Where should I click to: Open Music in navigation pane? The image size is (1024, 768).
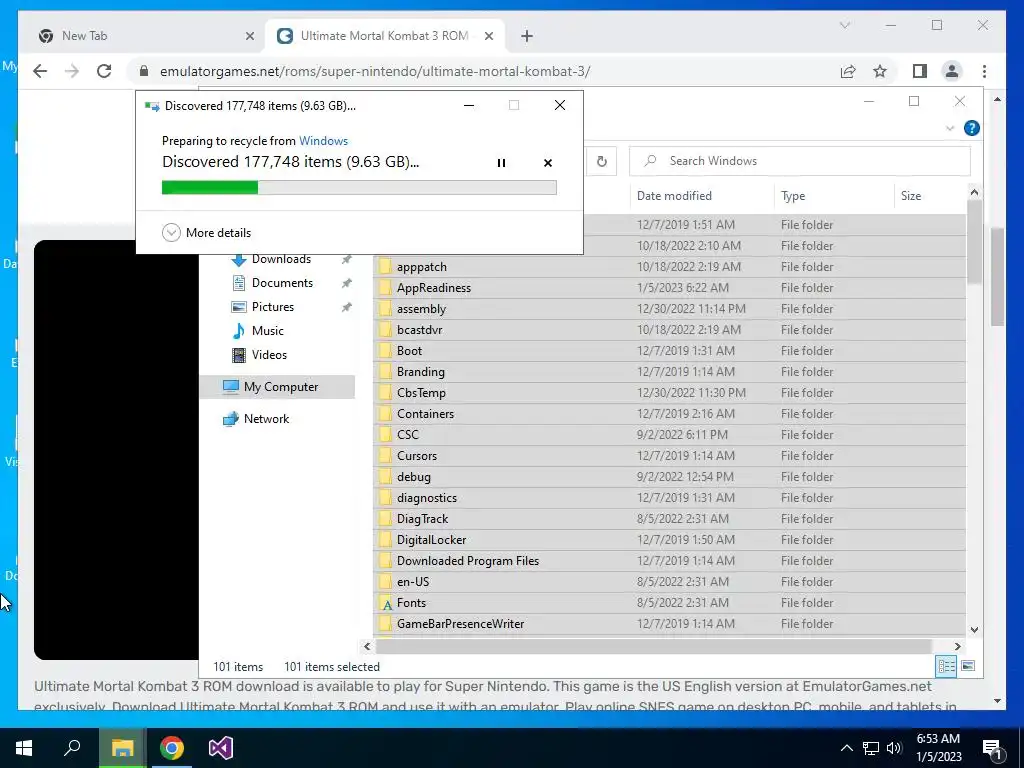tap(268, 330)
